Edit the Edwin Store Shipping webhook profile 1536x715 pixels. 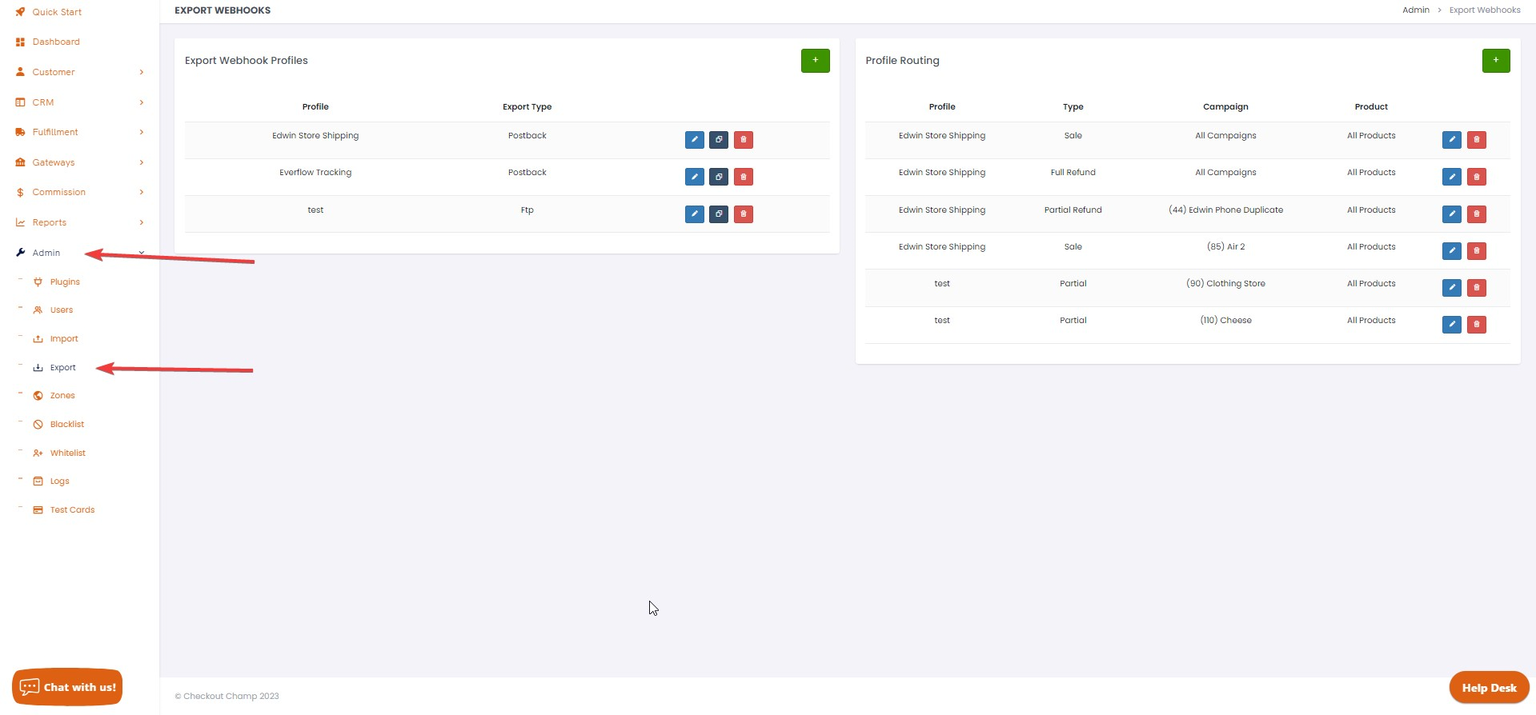pos(694,139)
